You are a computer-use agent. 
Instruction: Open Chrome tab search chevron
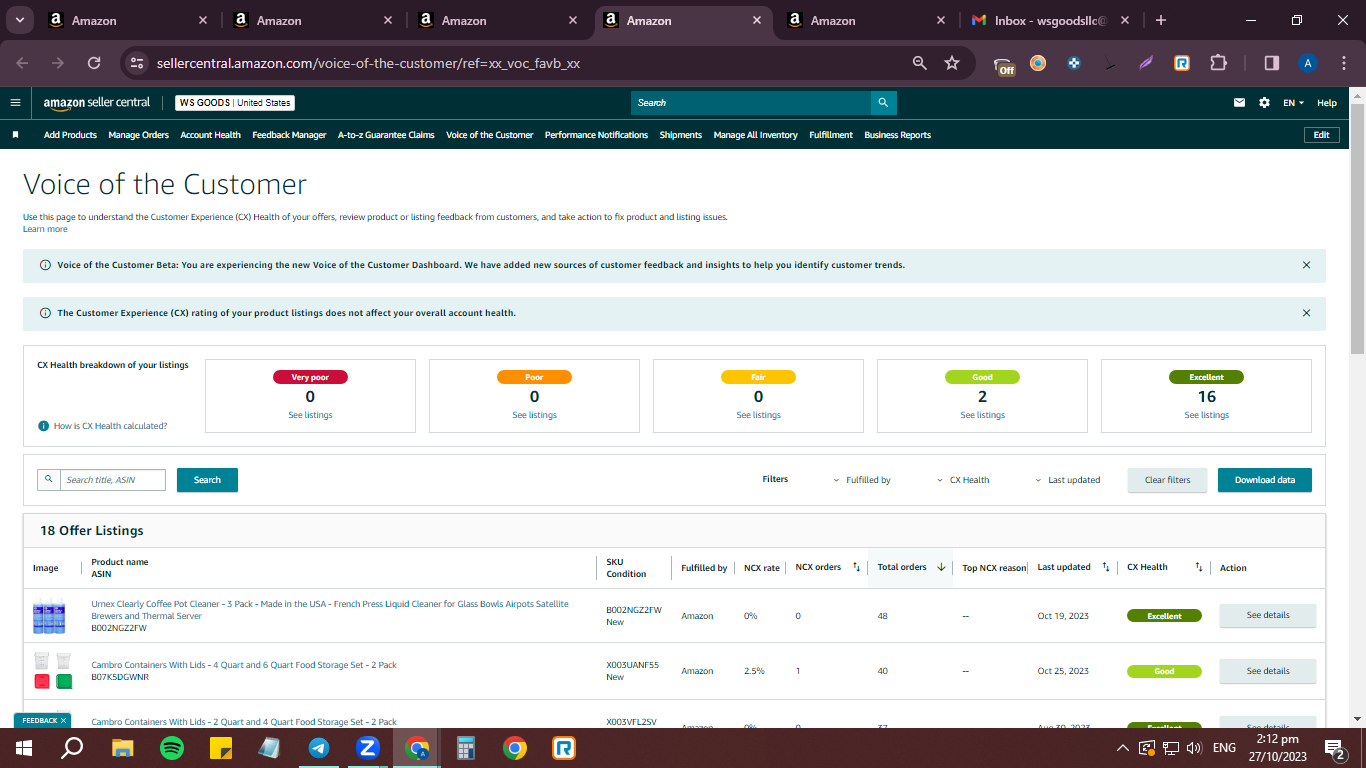(x=21, y=20)
